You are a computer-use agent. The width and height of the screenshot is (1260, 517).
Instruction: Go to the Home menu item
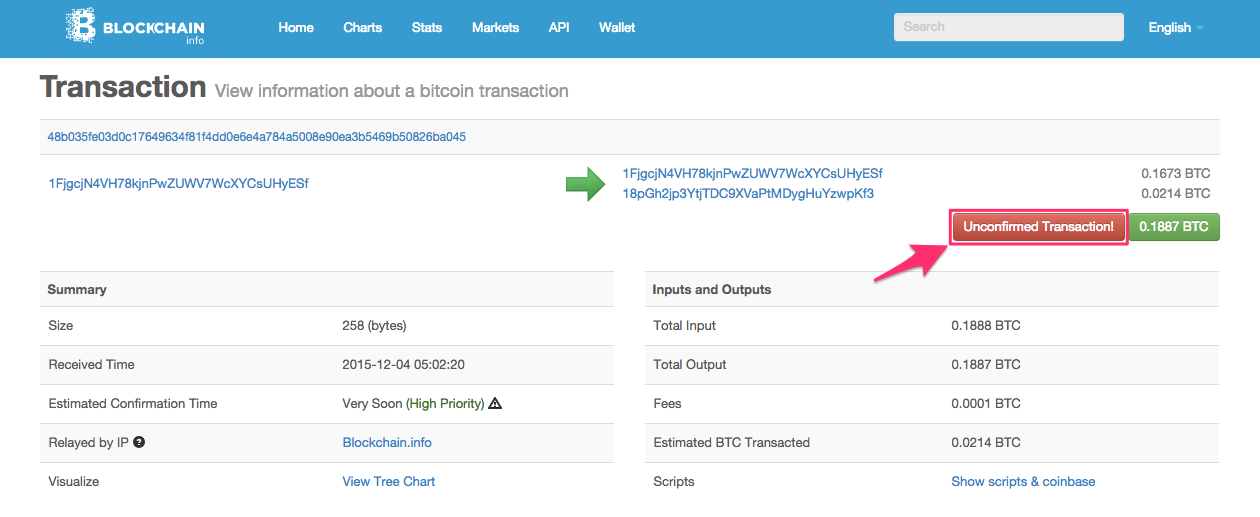tap(296, 28)
